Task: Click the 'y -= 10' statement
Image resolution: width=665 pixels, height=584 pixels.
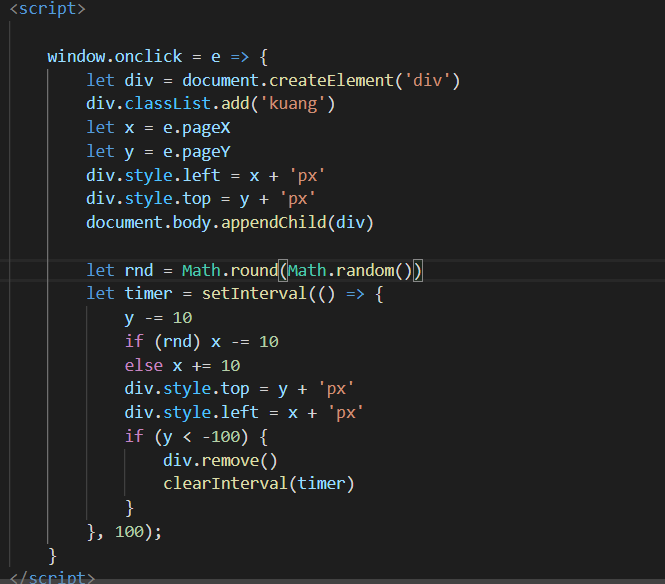Action: point(159,318)
